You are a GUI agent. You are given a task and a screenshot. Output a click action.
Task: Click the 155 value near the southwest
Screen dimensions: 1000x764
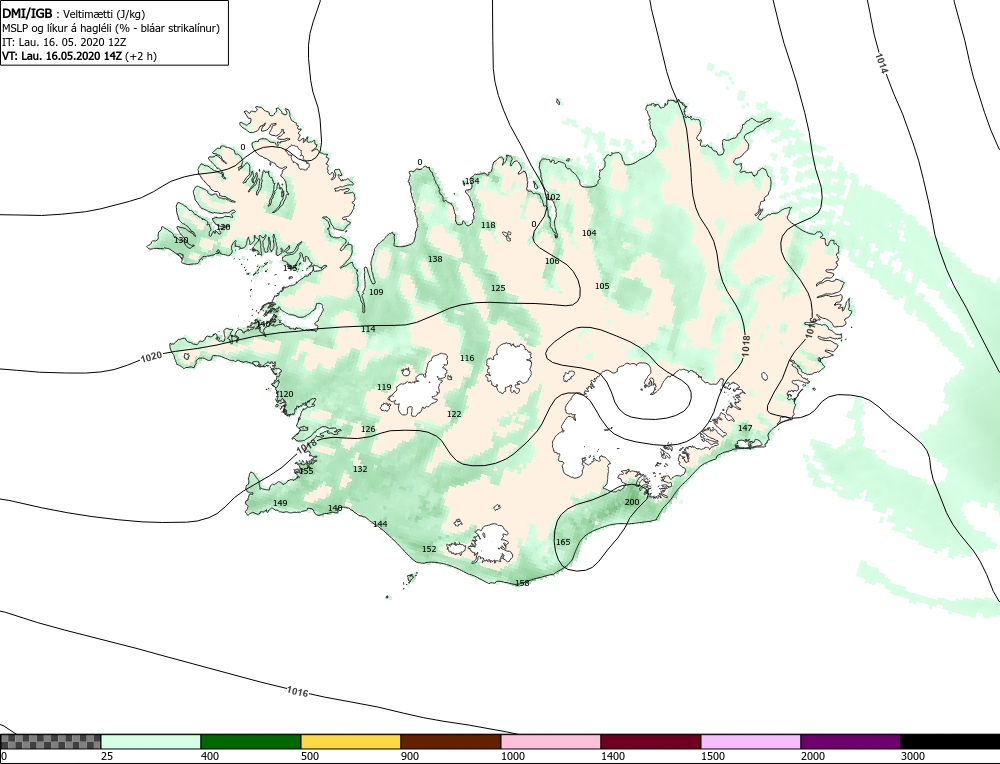tap(306, 471)
